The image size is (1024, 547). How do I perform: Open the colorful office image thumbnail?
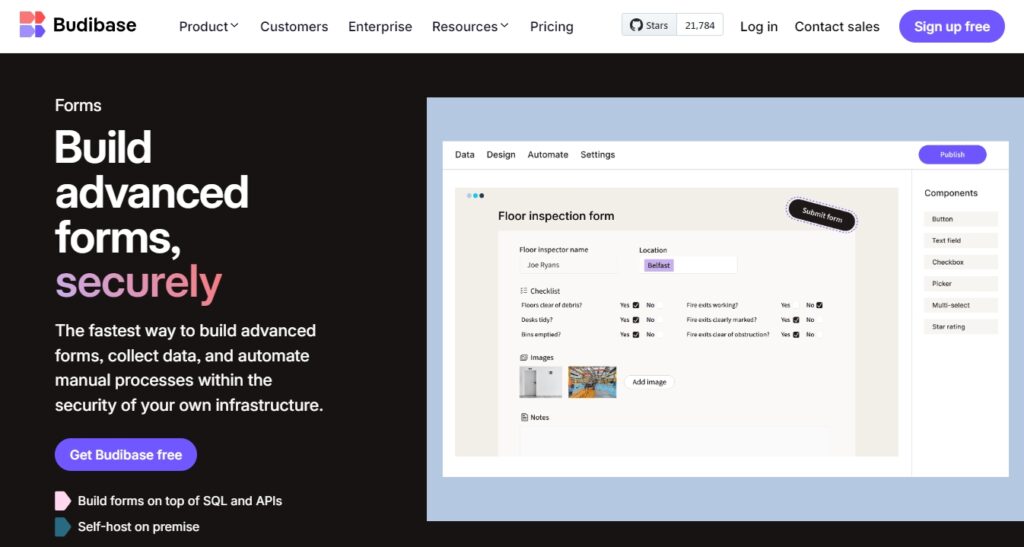point(592,382)
